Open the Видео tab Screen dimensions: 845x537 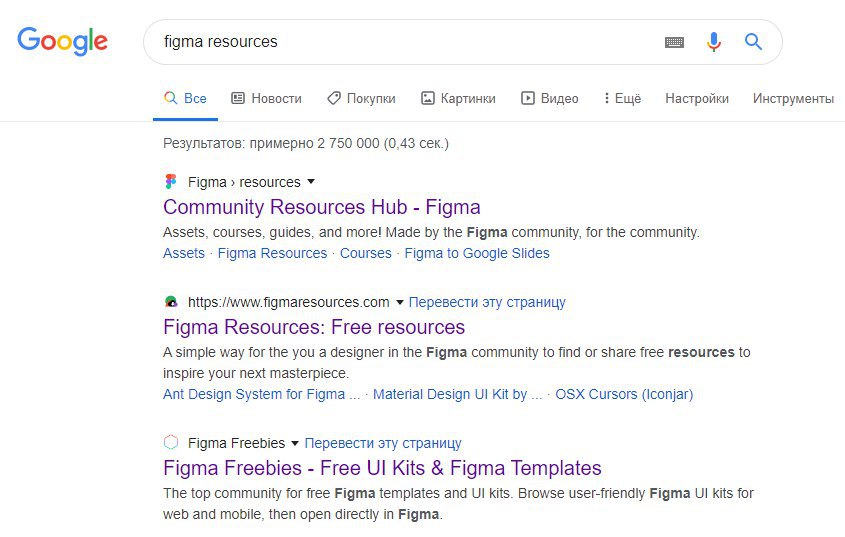click(550, 98)
